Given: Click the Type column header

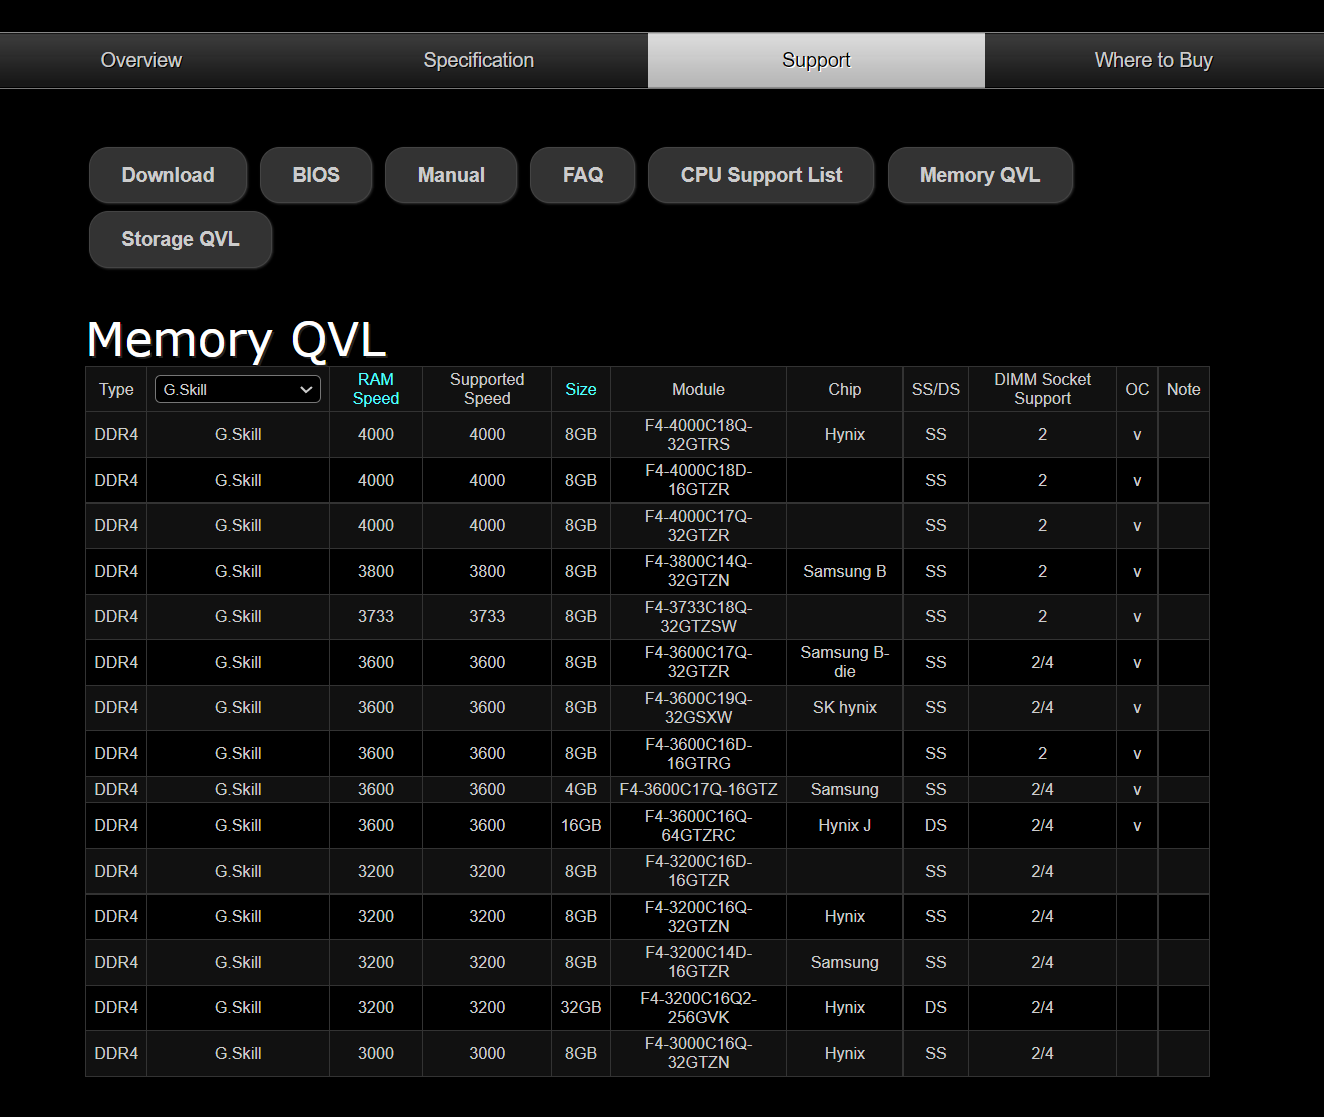Looking at the screenshot, I should 116,389.
